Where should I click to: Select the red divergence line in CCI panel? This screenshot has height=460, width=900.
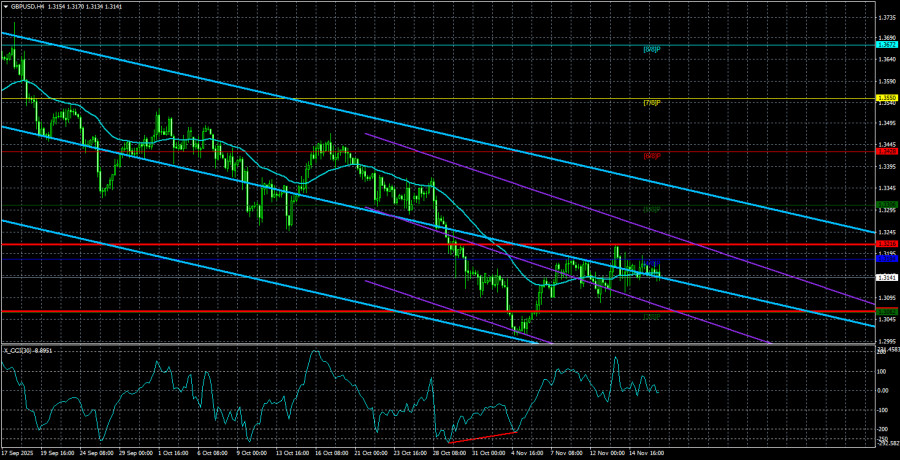[x=483, y=437]
